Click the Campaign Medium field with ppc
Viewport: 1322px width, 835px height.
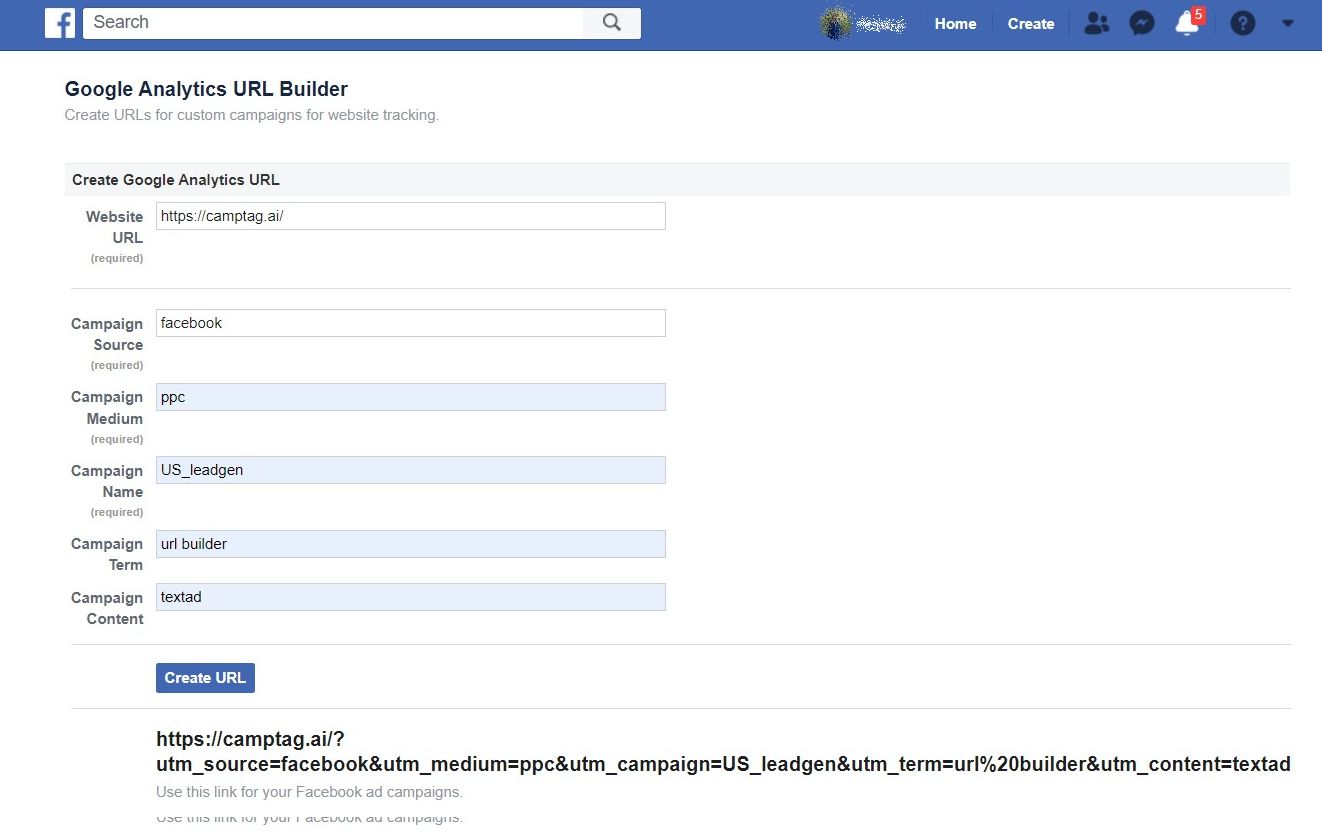[410, 396]
